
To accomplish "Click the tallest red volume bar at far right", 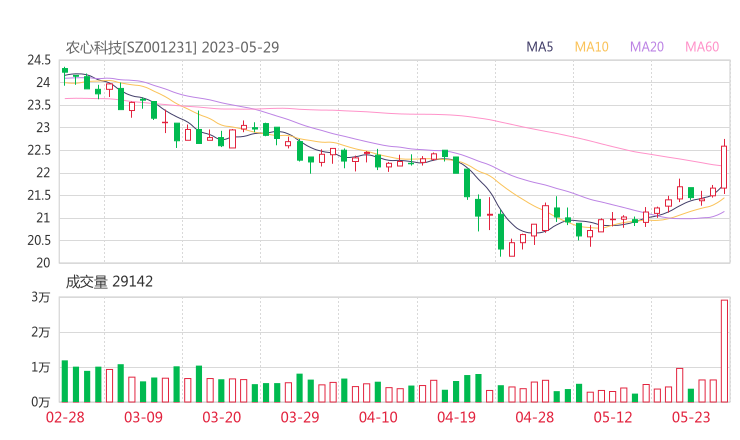I will [724, 351].
